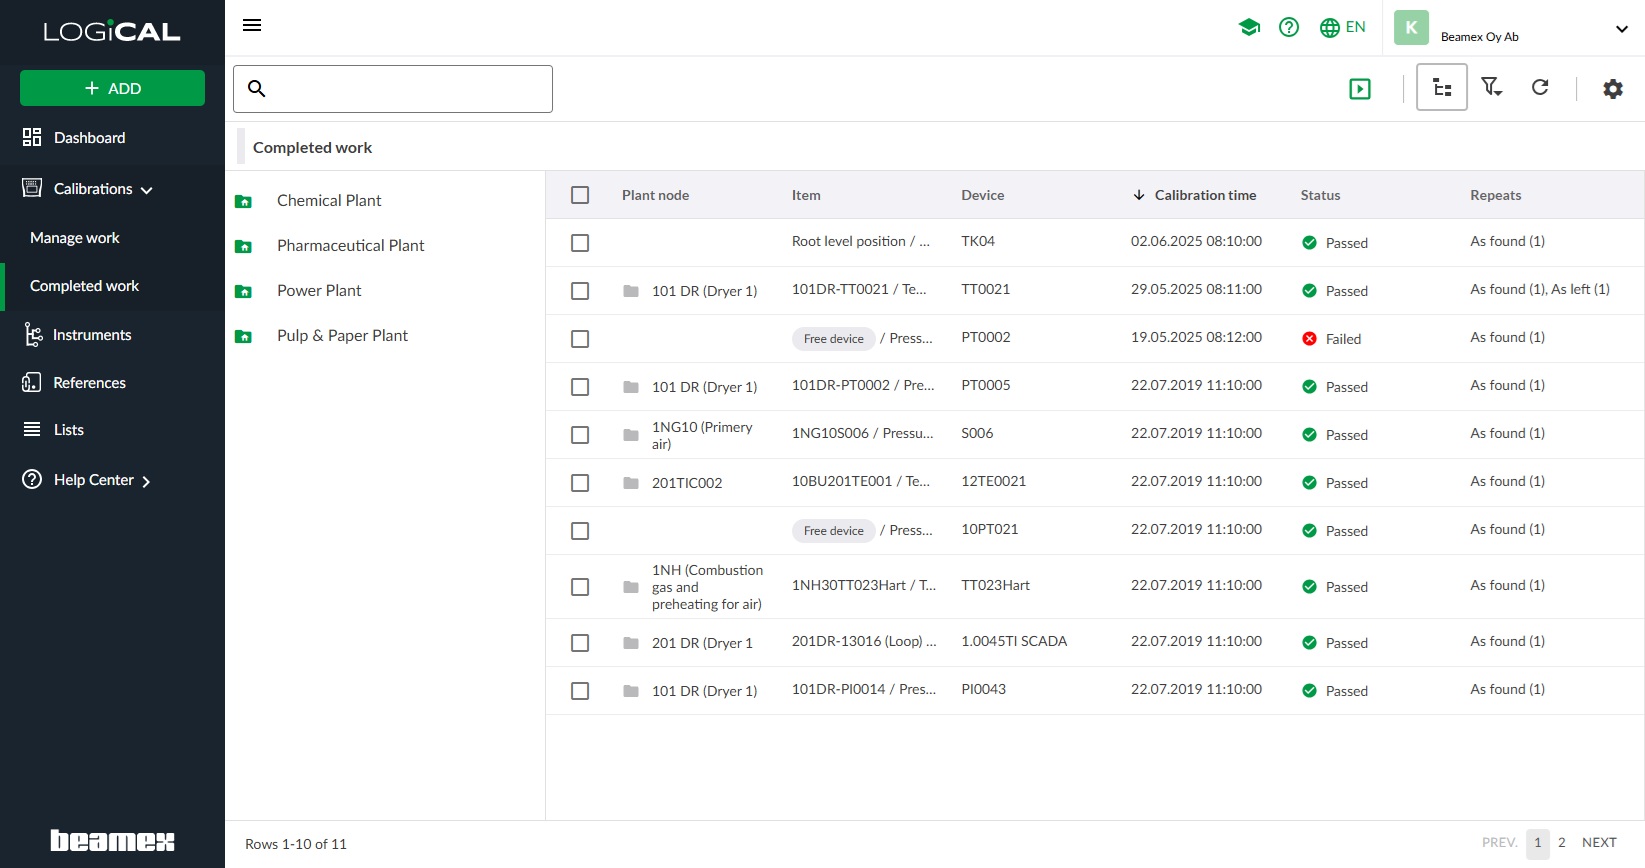Click the Pharmaceutical Plant folder icon
Viewport: 1645px width, 868px height.
pyautogui.click(x=243, y=246)
